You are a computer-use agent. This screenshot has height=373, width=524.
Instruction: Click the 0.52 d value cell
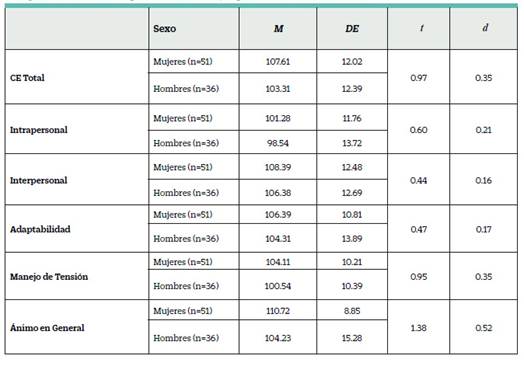click(484, 328)
